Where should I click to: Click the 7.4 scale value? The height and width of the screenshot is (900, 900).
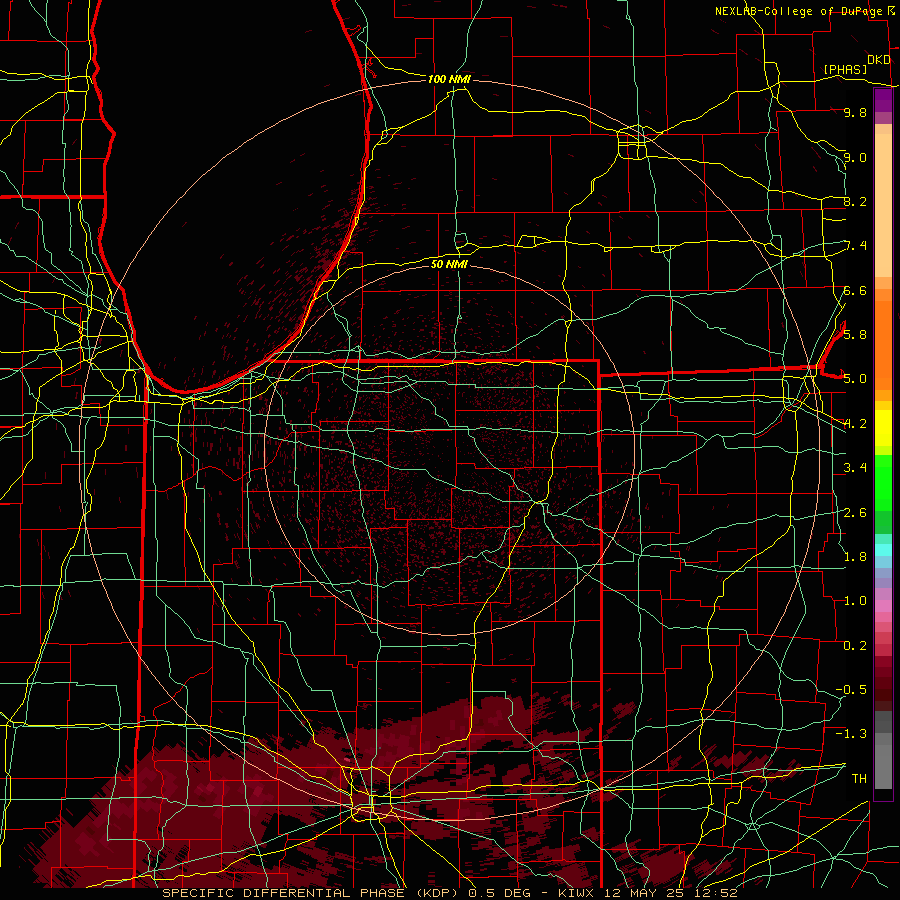click(x=856, y=246)
